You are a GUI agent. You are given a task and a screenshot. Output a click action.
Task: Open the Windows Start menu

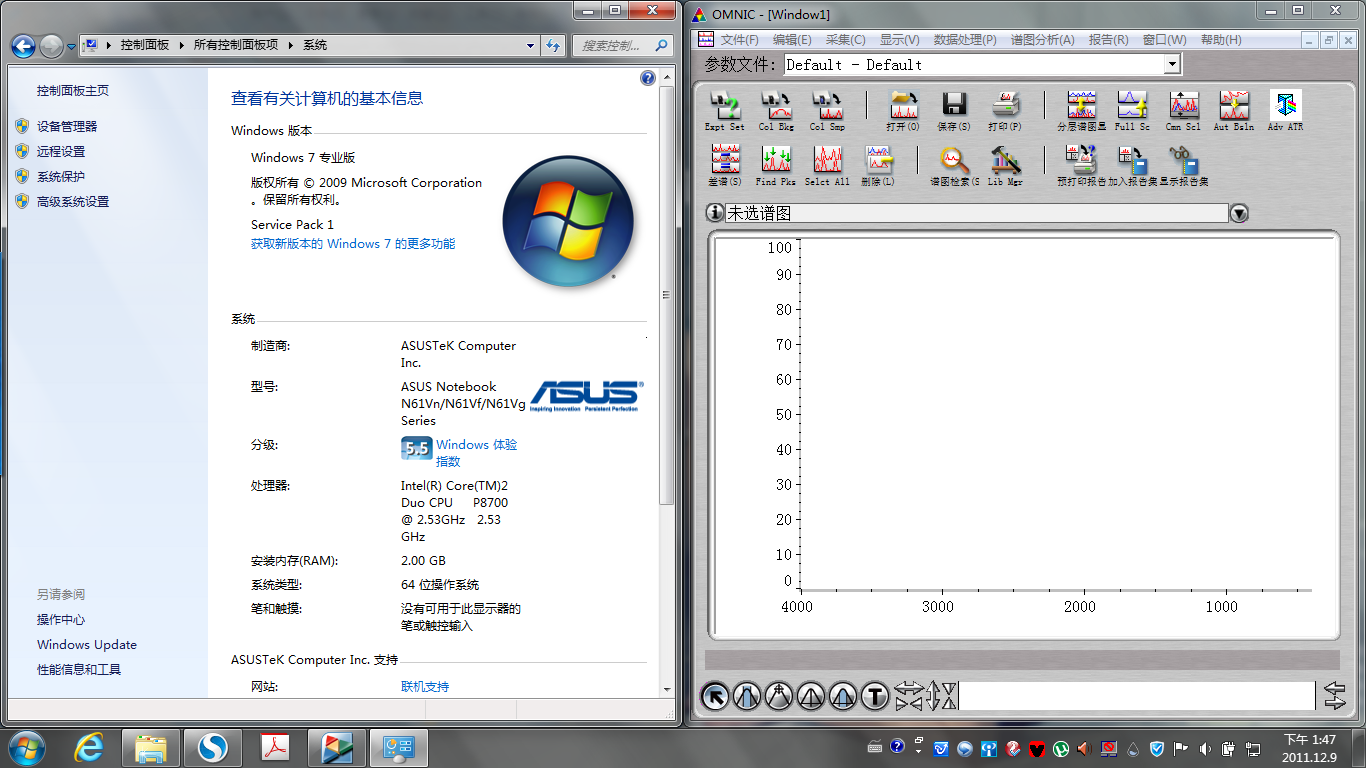tap(26, 746)
